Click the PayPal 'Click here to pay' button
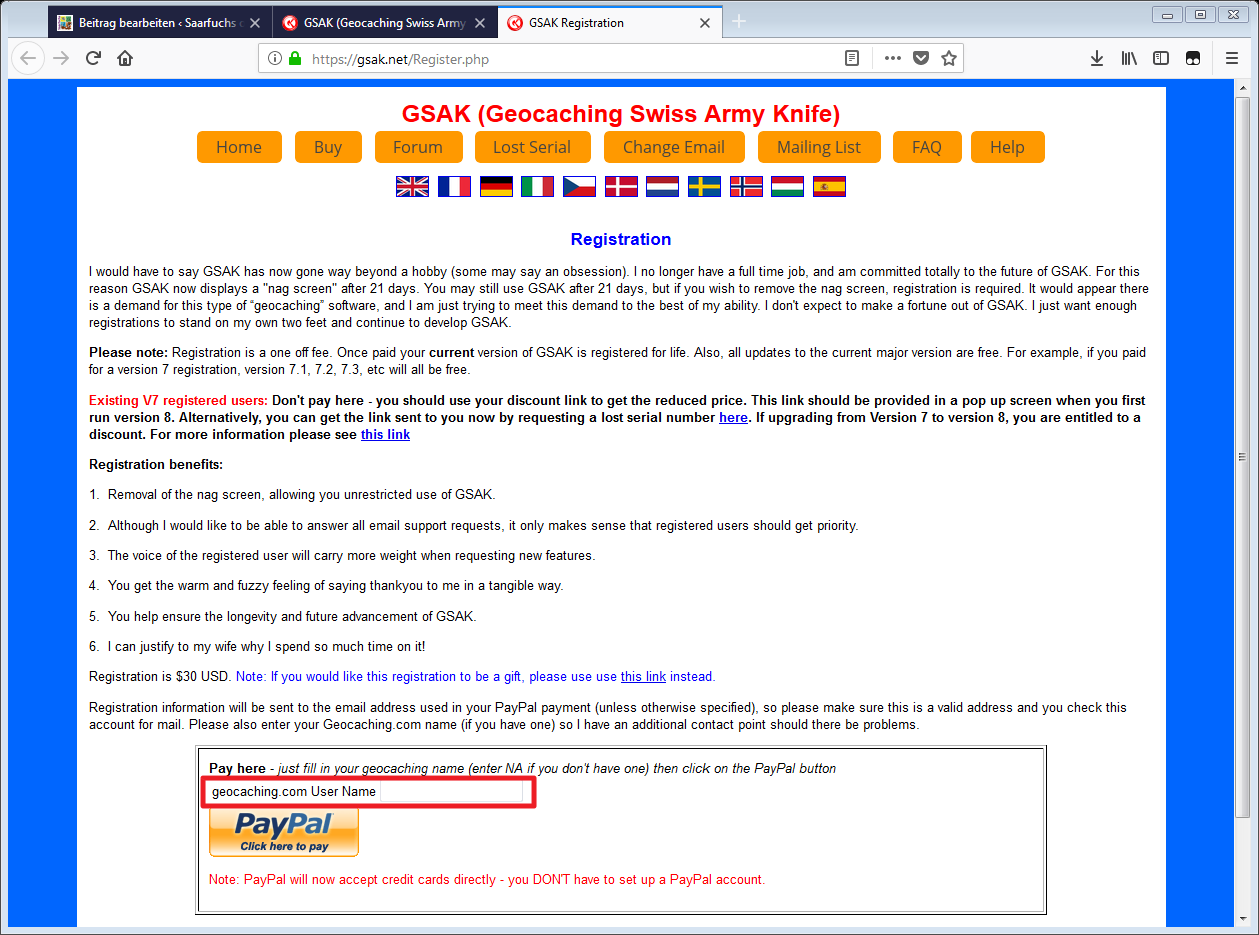Viewport: 1259px width, 935px height. [x=284, y=832]
